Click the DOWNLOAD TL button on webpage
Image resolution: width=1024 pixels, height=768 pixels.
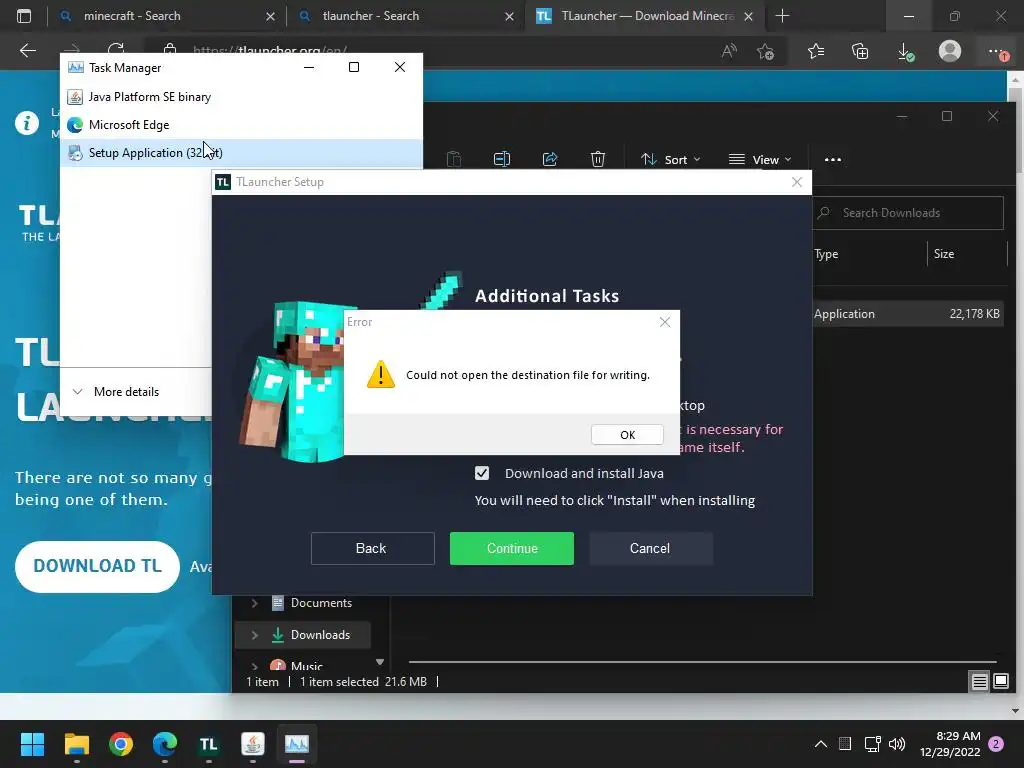coord(97,566)
